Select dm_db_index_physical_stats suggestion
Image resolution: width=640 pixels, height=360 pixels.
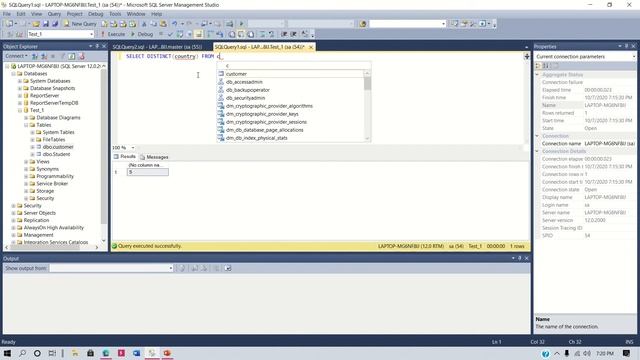click(x=290, y=138)
